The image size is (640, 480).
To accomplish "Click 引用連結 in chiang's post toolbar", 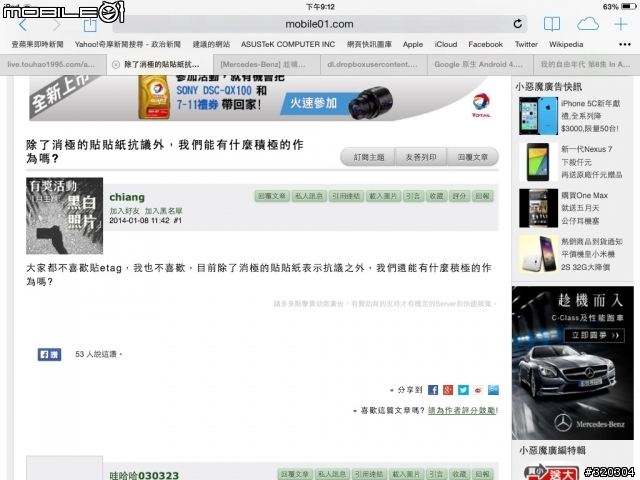I will tap(346, 196).
